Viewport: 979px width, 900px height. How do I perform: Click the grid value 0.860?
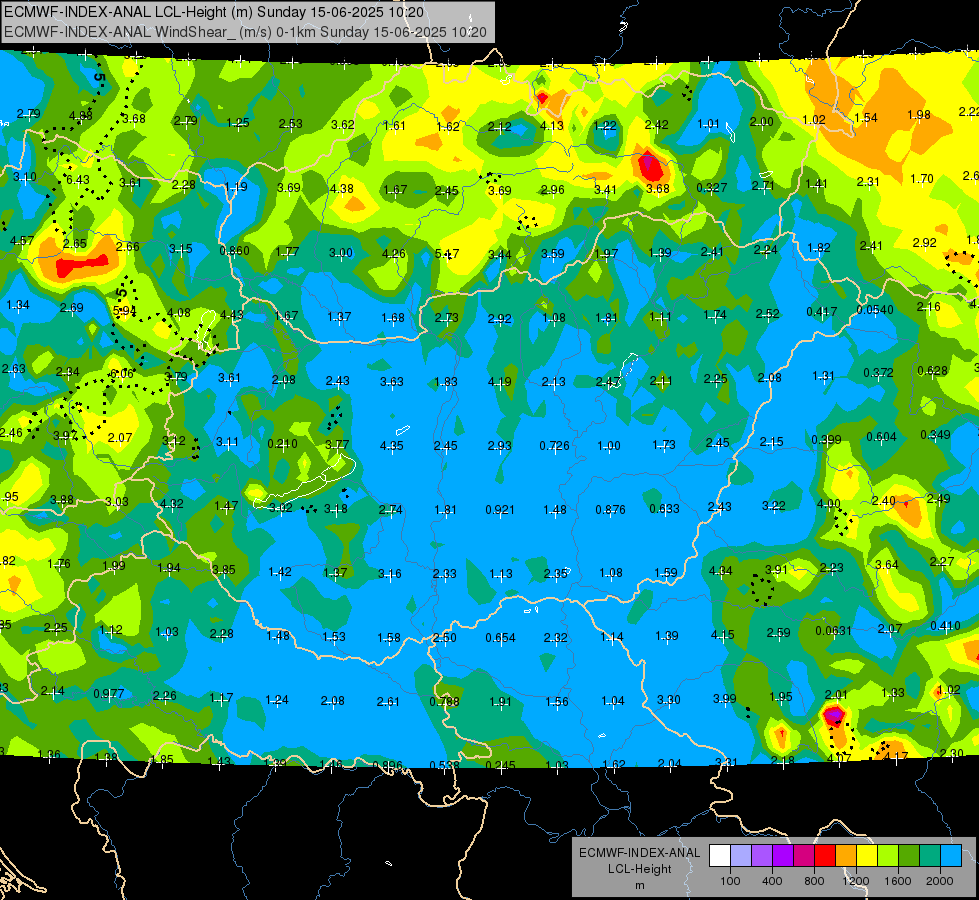tap(234, 250)
